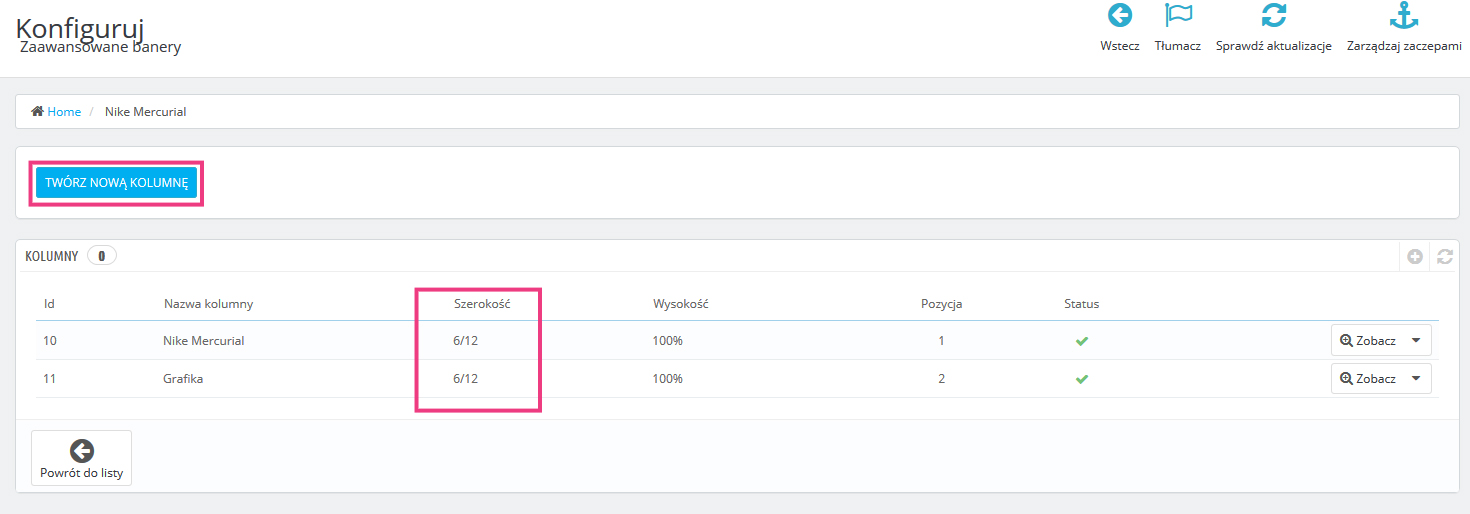Click the Pozycja column header
Screen dimensions: 1470x514
(941, 304)
